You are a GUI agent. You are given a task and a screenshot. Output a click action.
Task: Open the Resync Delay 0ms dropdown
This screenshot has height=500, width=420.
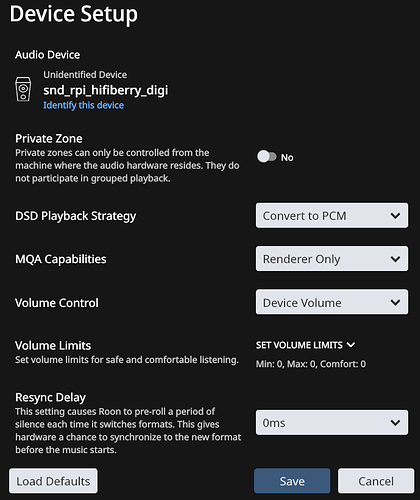pyautogui.click(x=332, y=423)
